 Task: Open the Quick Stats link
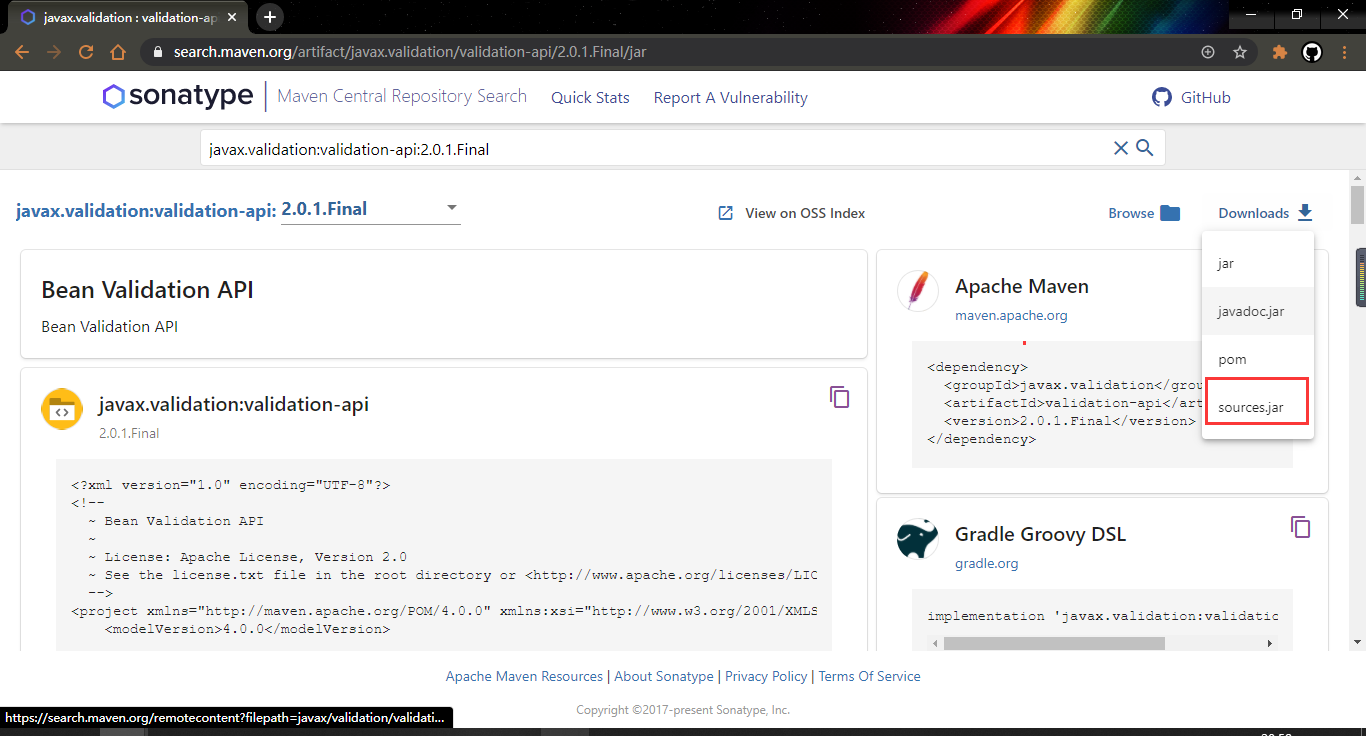click(x=590, y=97)
